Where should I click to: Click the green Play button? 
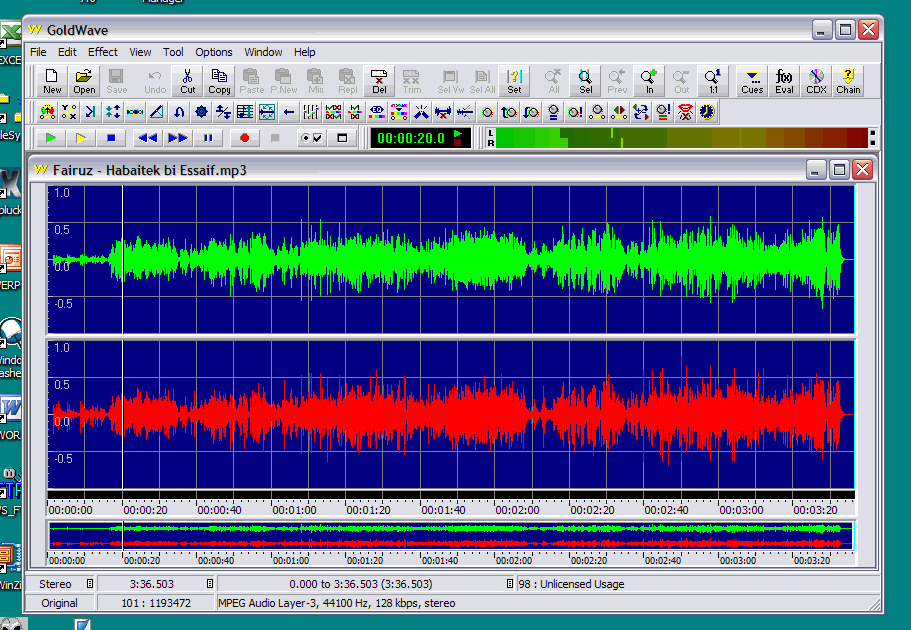(x=51, y=138)
